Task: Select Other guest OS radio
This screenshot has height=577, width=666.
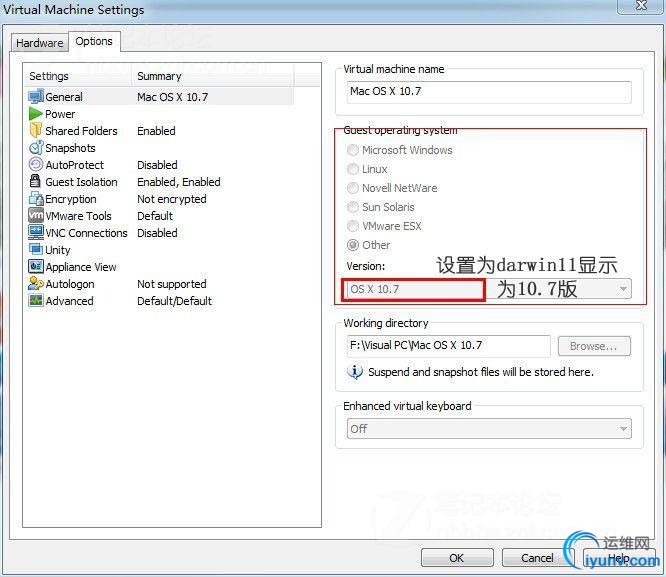Action: [353, 245]
